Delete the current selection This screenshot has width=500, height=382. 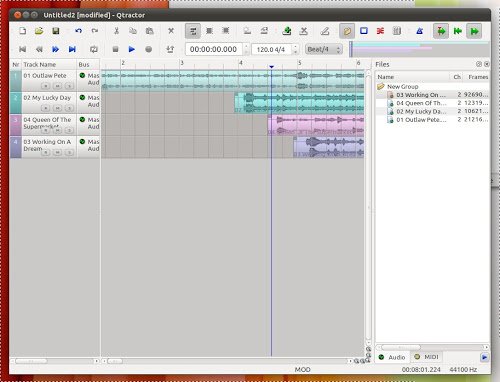tap(171, 31)
